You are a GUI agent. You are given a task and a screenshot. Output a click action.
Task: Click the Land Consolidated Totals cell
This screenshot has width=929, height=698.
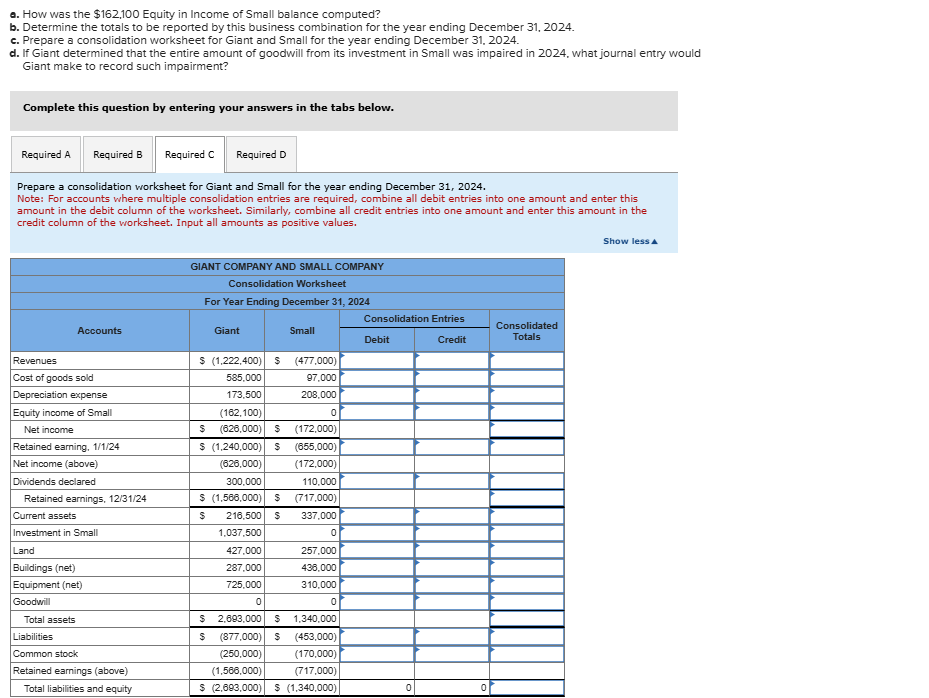click(526, 549)
